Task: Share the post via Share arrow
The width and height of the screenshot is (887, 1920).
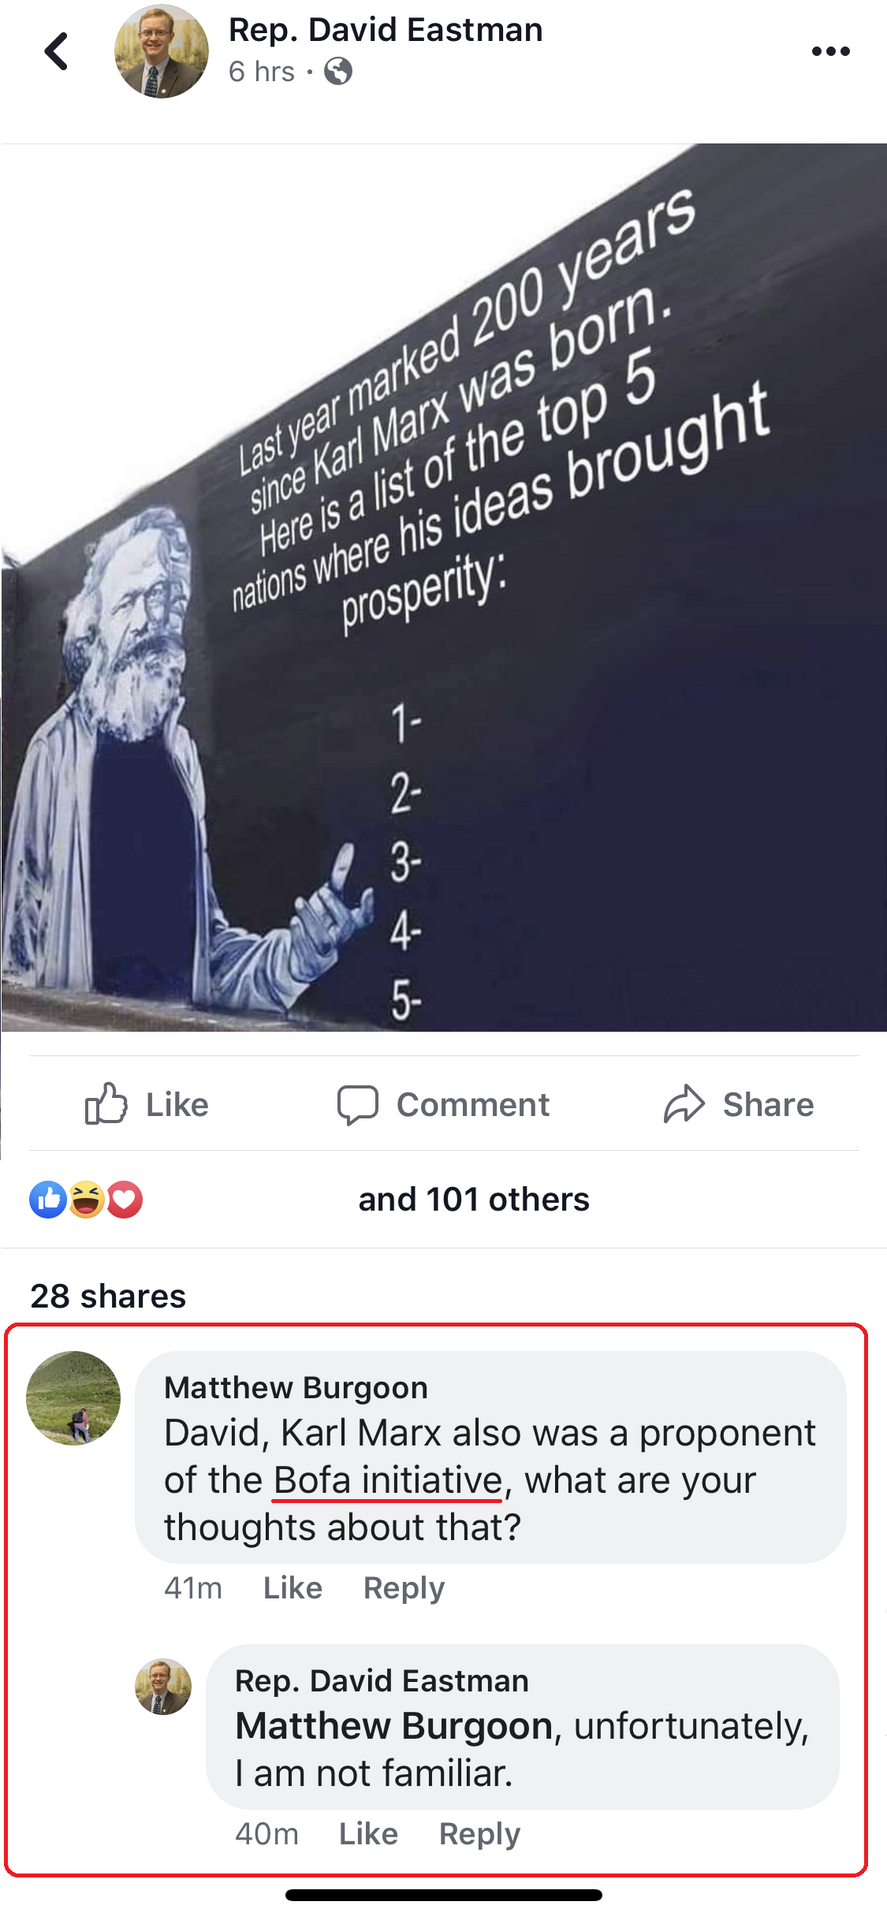Action: coord(738,1104)
